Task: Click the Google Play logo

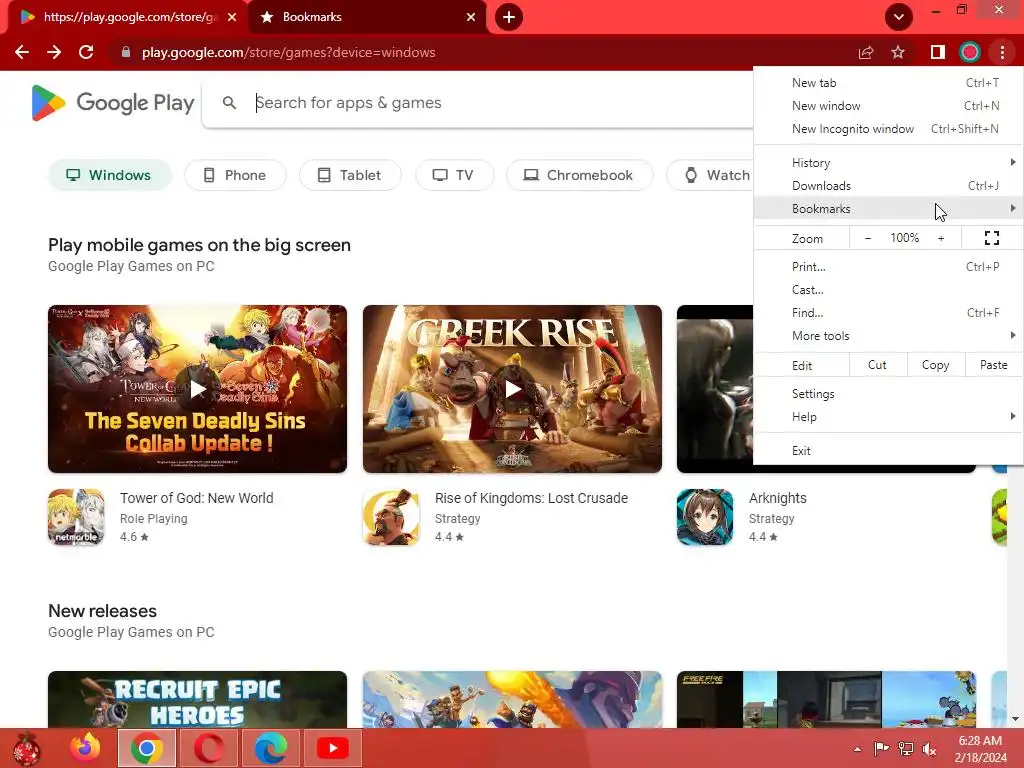Action: [x=113, y=103]
